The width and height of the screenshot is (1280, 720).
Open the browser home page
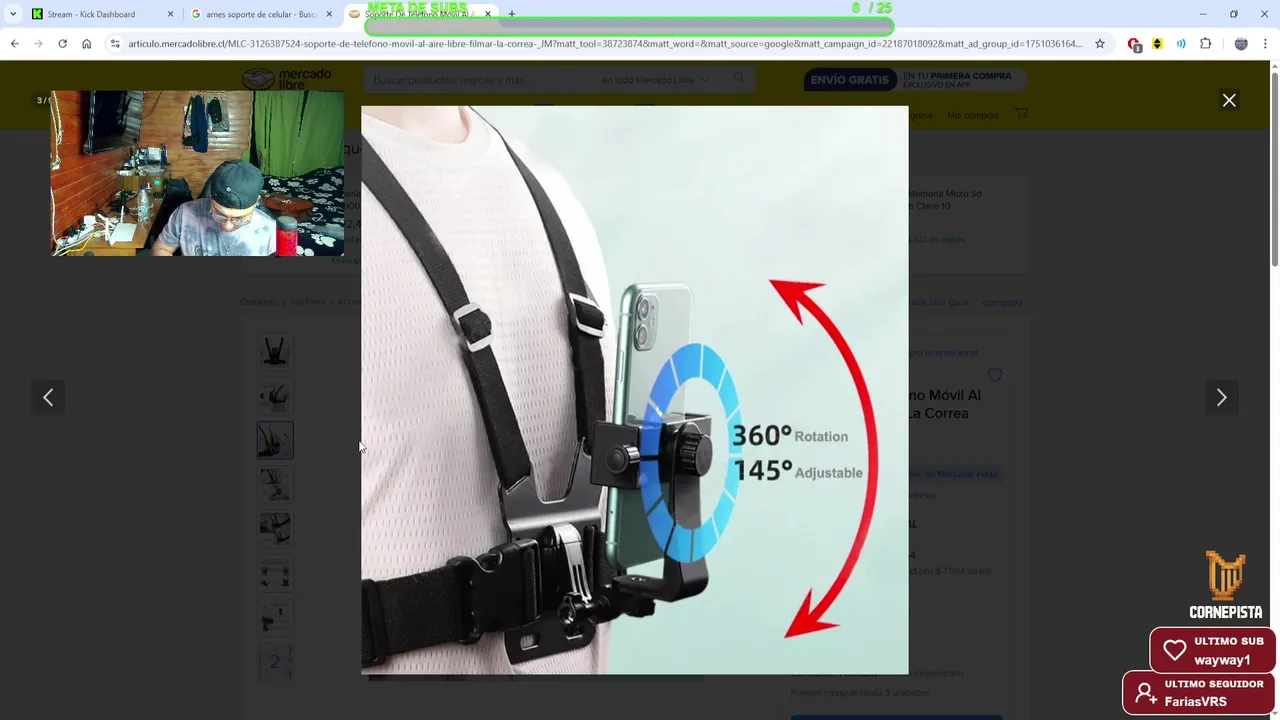[86, 44]
